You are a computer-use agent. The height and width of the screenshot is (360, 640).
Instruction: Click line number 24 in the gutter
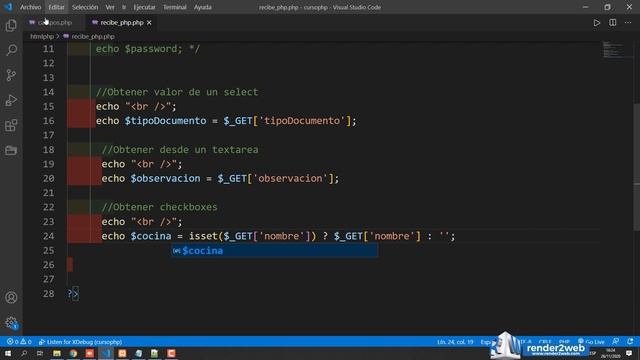point(48,236)
